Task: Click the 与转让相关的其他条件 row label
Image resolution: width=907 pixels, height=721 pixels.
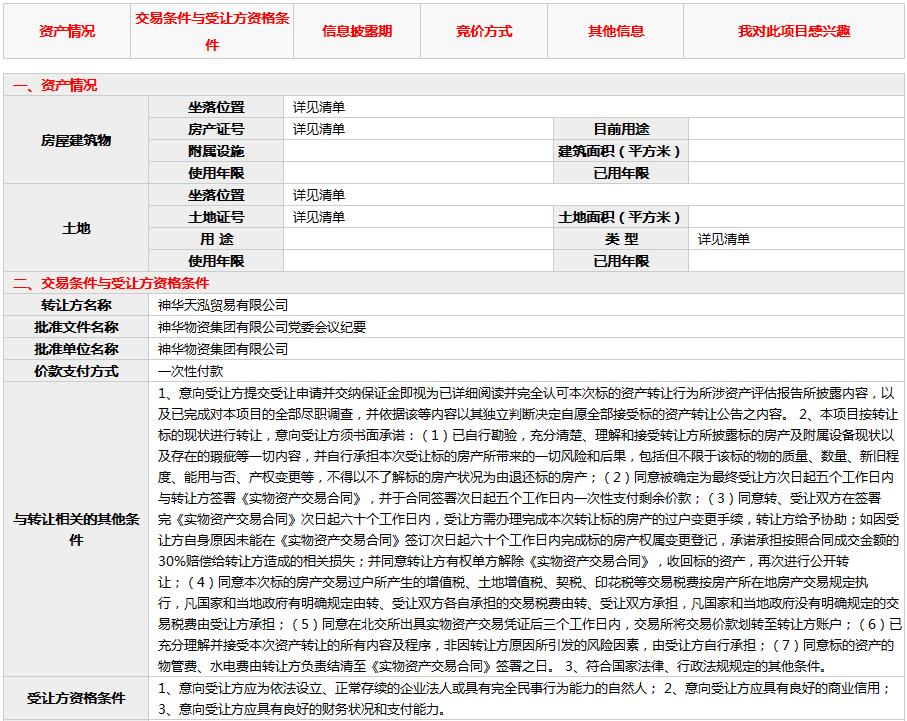Action: coord(76,529)
